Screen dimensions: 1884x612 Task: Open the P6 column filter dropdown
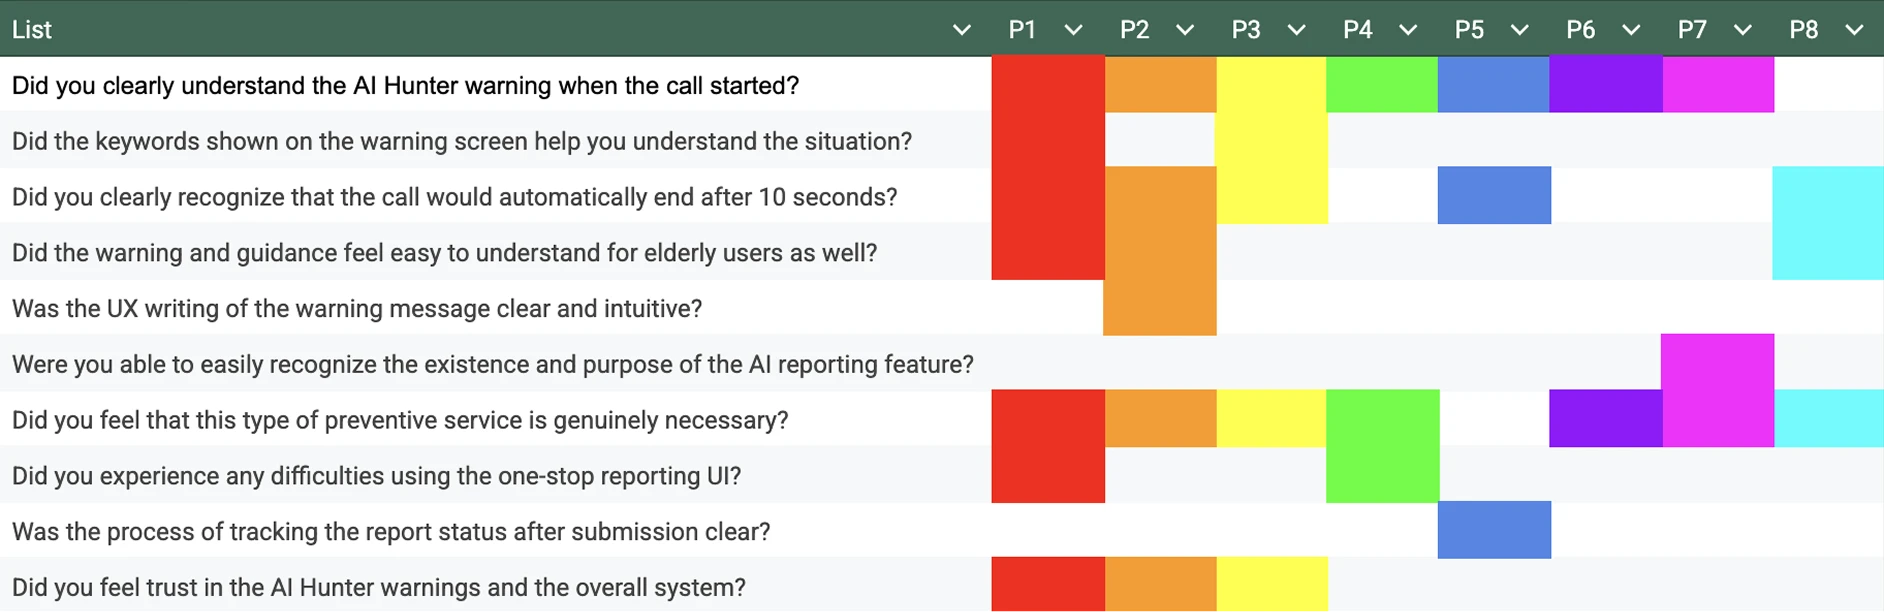(1631, 30)
